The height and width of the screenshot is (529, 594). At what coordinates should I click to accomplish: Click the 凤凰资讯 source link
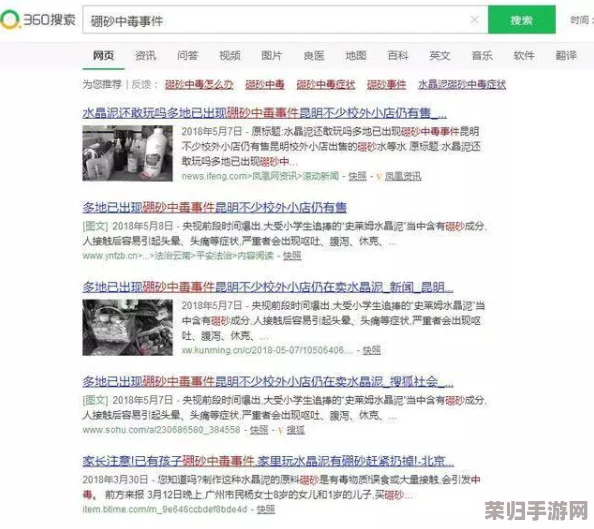click(403, 176)
